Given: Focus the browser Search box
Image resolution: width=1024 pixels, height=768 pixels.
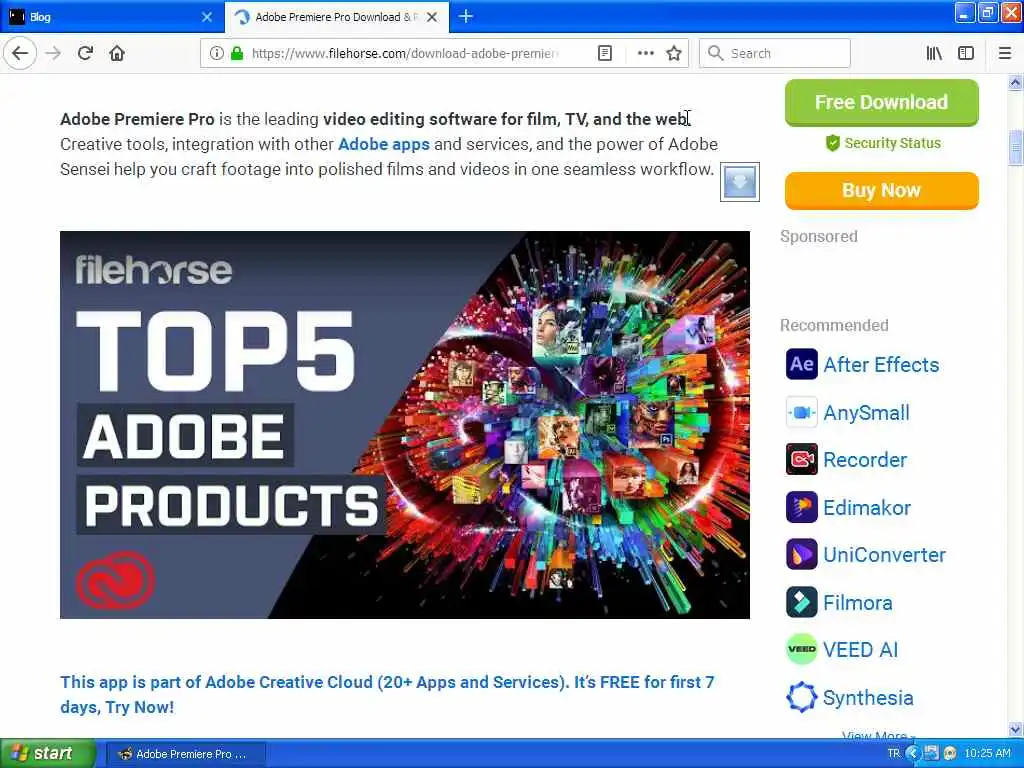Looking at the screenshot, I should [x=775, y=54].
